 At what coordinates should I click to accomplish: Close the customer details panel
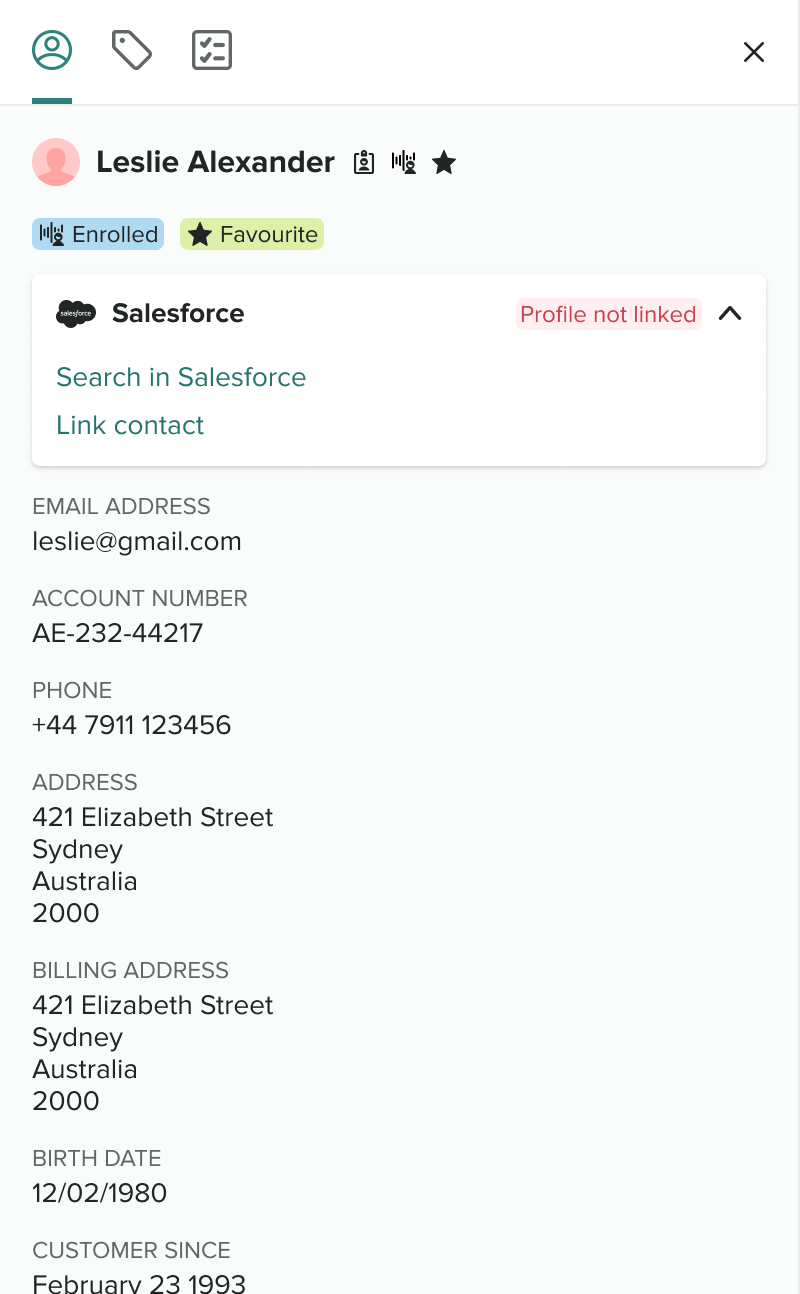pos(754,52)
